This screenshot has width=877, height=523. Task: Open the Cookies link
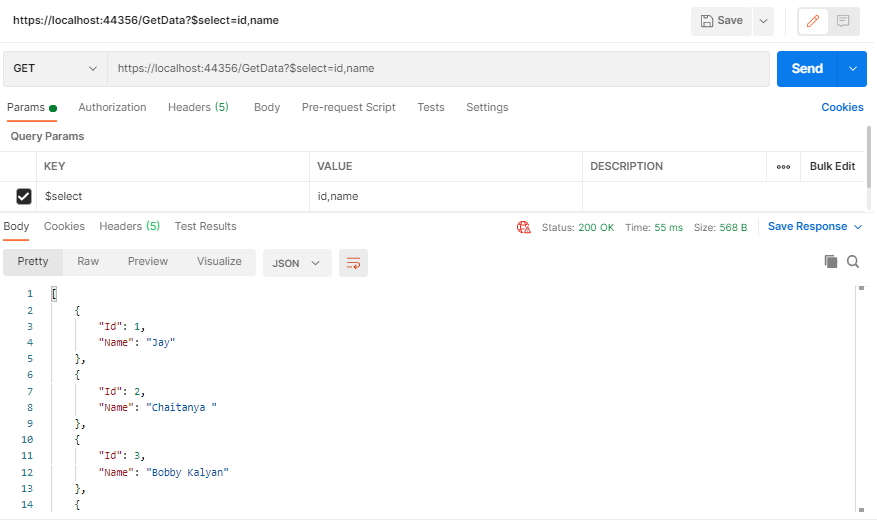842,107
